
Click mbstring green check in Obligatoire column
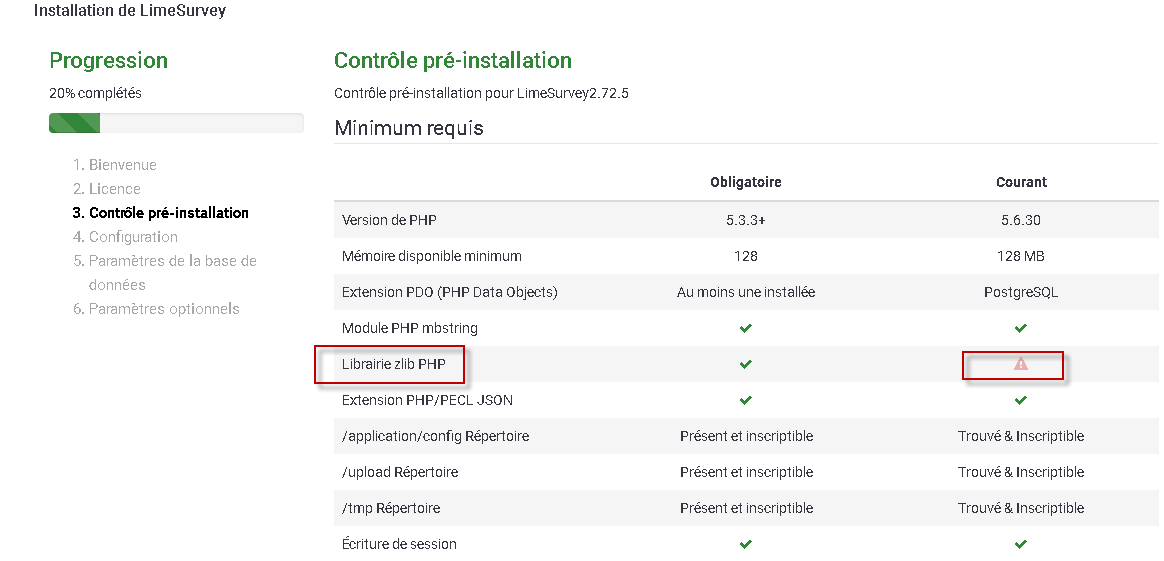[746, 328]
